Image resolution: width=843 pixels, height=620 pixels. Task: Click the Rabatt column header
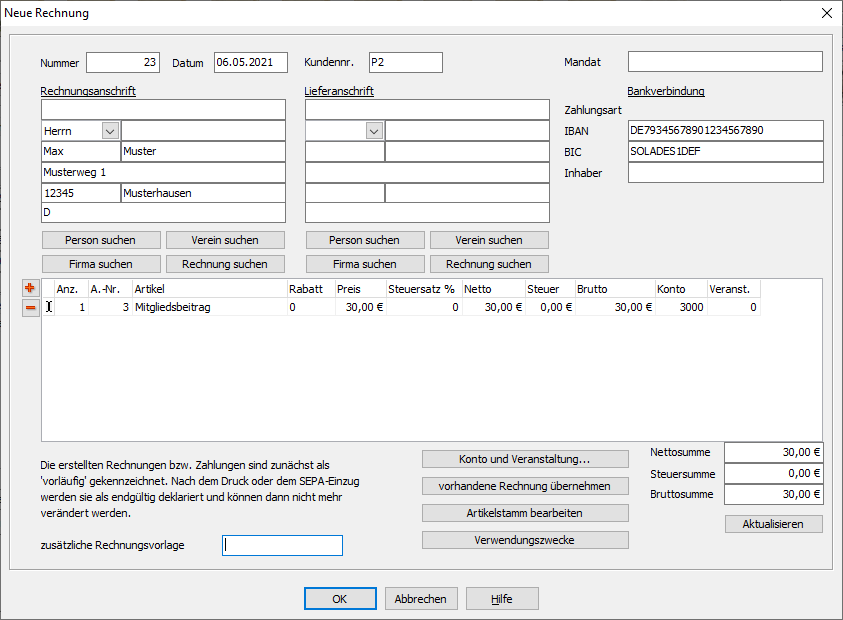pyautogui.click(x=311, y=289)
